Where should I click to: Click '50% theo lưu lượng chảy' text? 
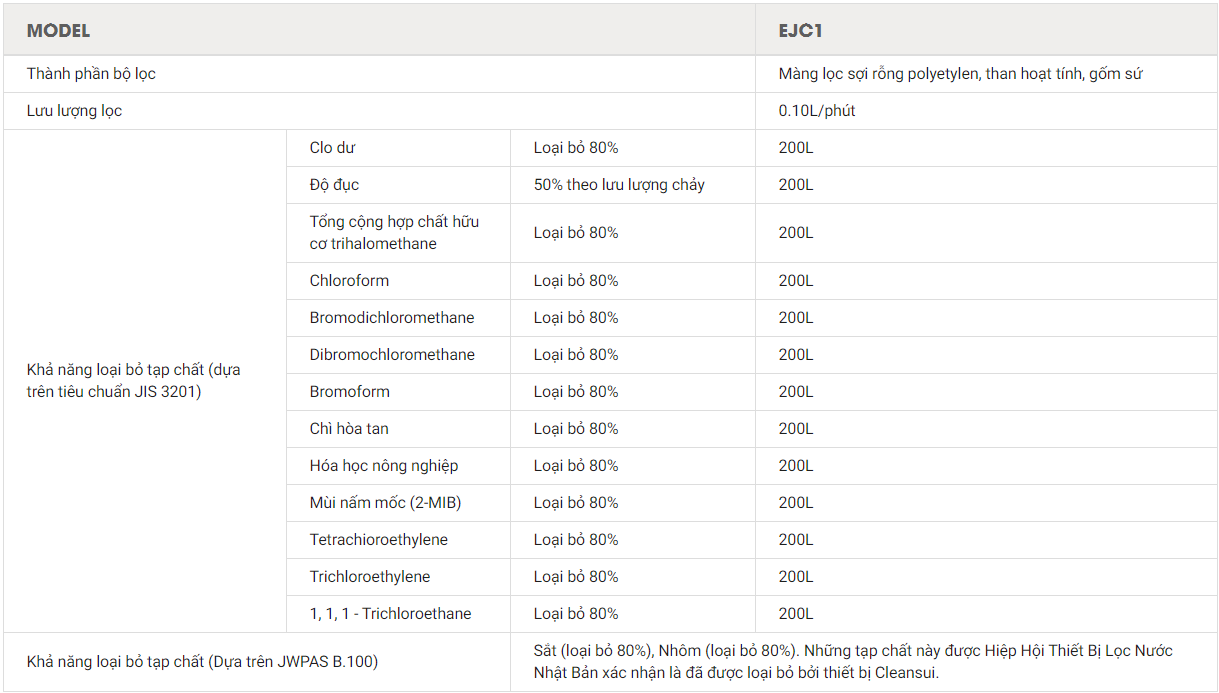tap(619, 185)
